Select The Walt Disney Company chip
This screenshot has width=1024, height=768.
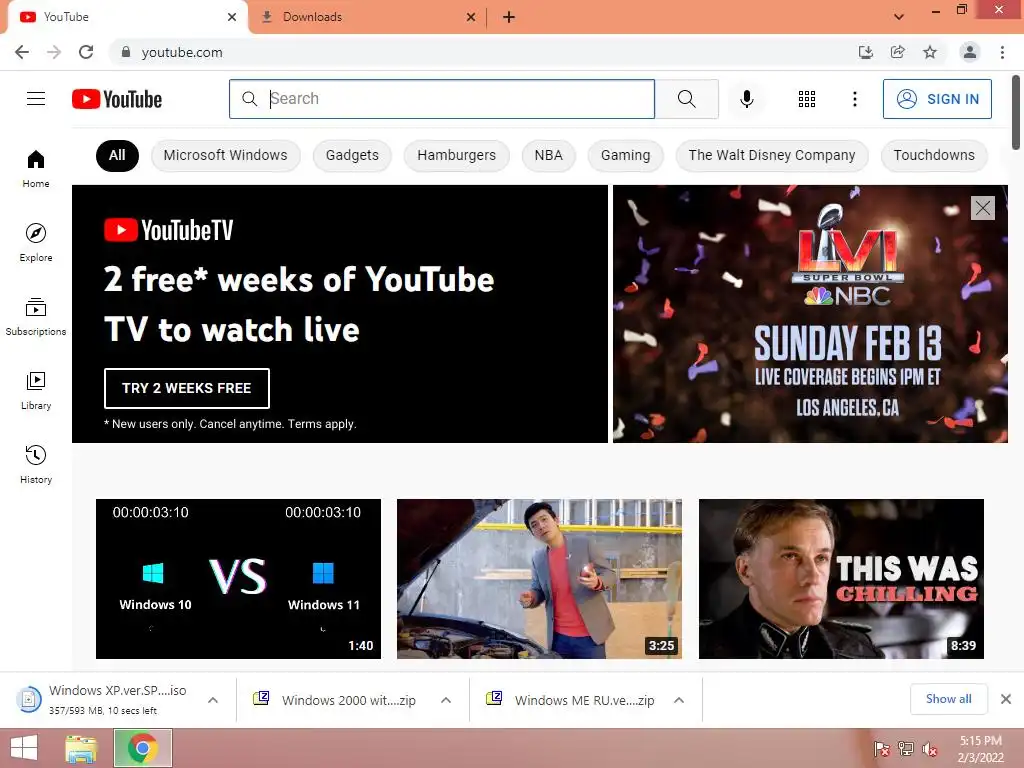[772, 155]
